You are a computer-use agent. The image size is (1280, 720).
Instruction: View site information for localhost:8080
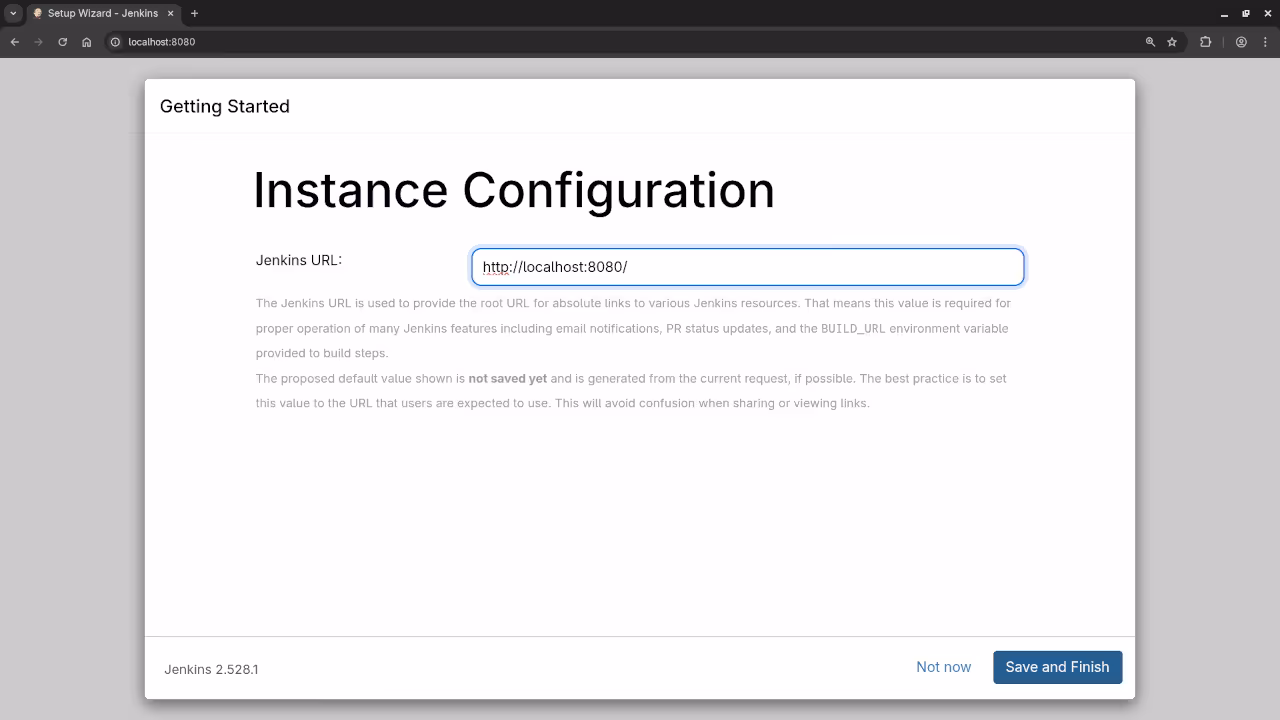pyautogui.click(x=115, y=42)
